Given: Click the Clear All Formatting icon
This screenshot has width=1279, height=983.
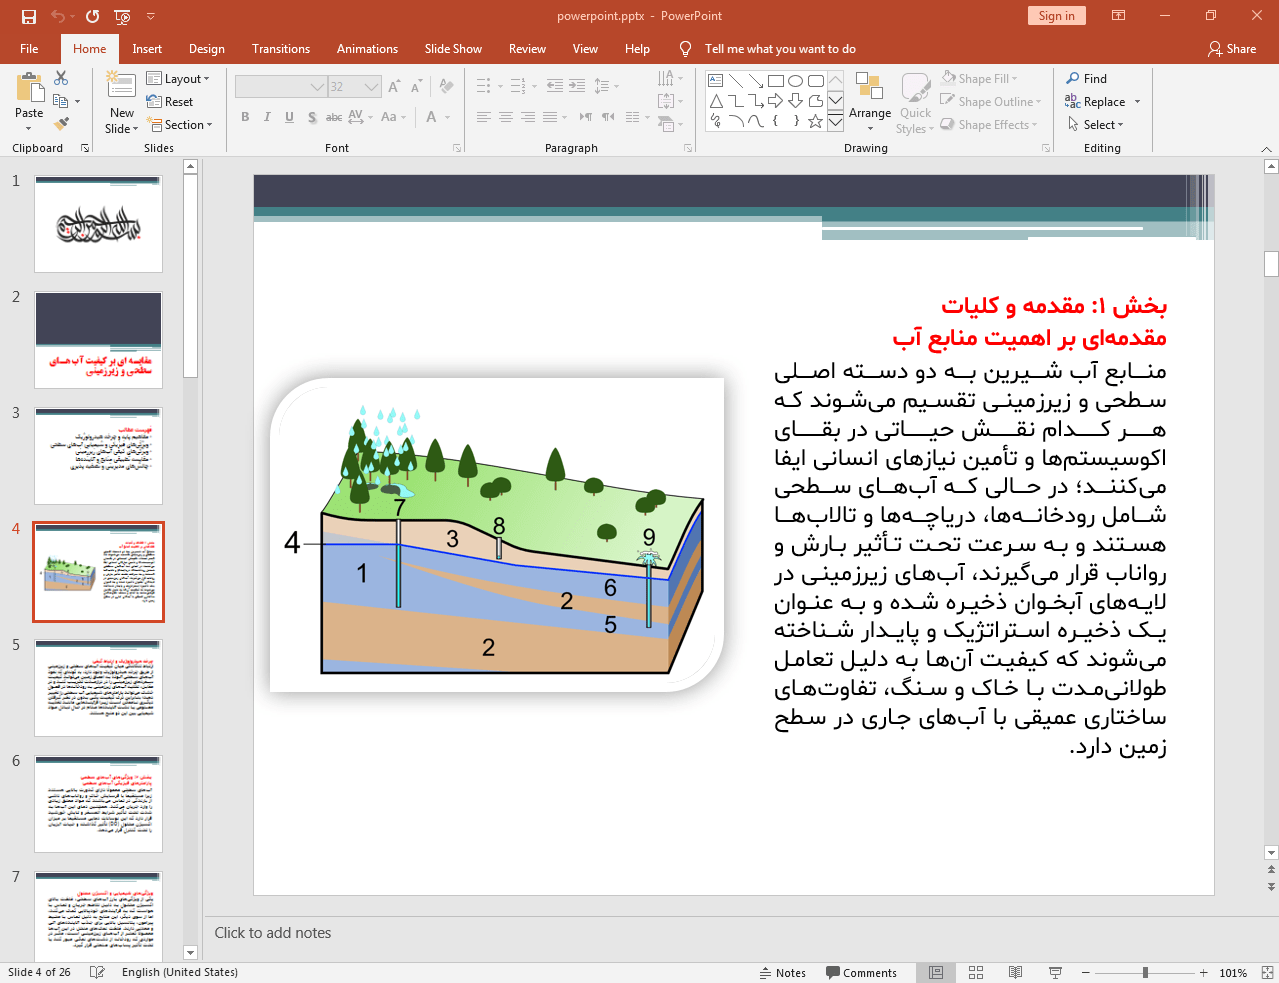Looking at the screenshot, I should pos(447,87).
